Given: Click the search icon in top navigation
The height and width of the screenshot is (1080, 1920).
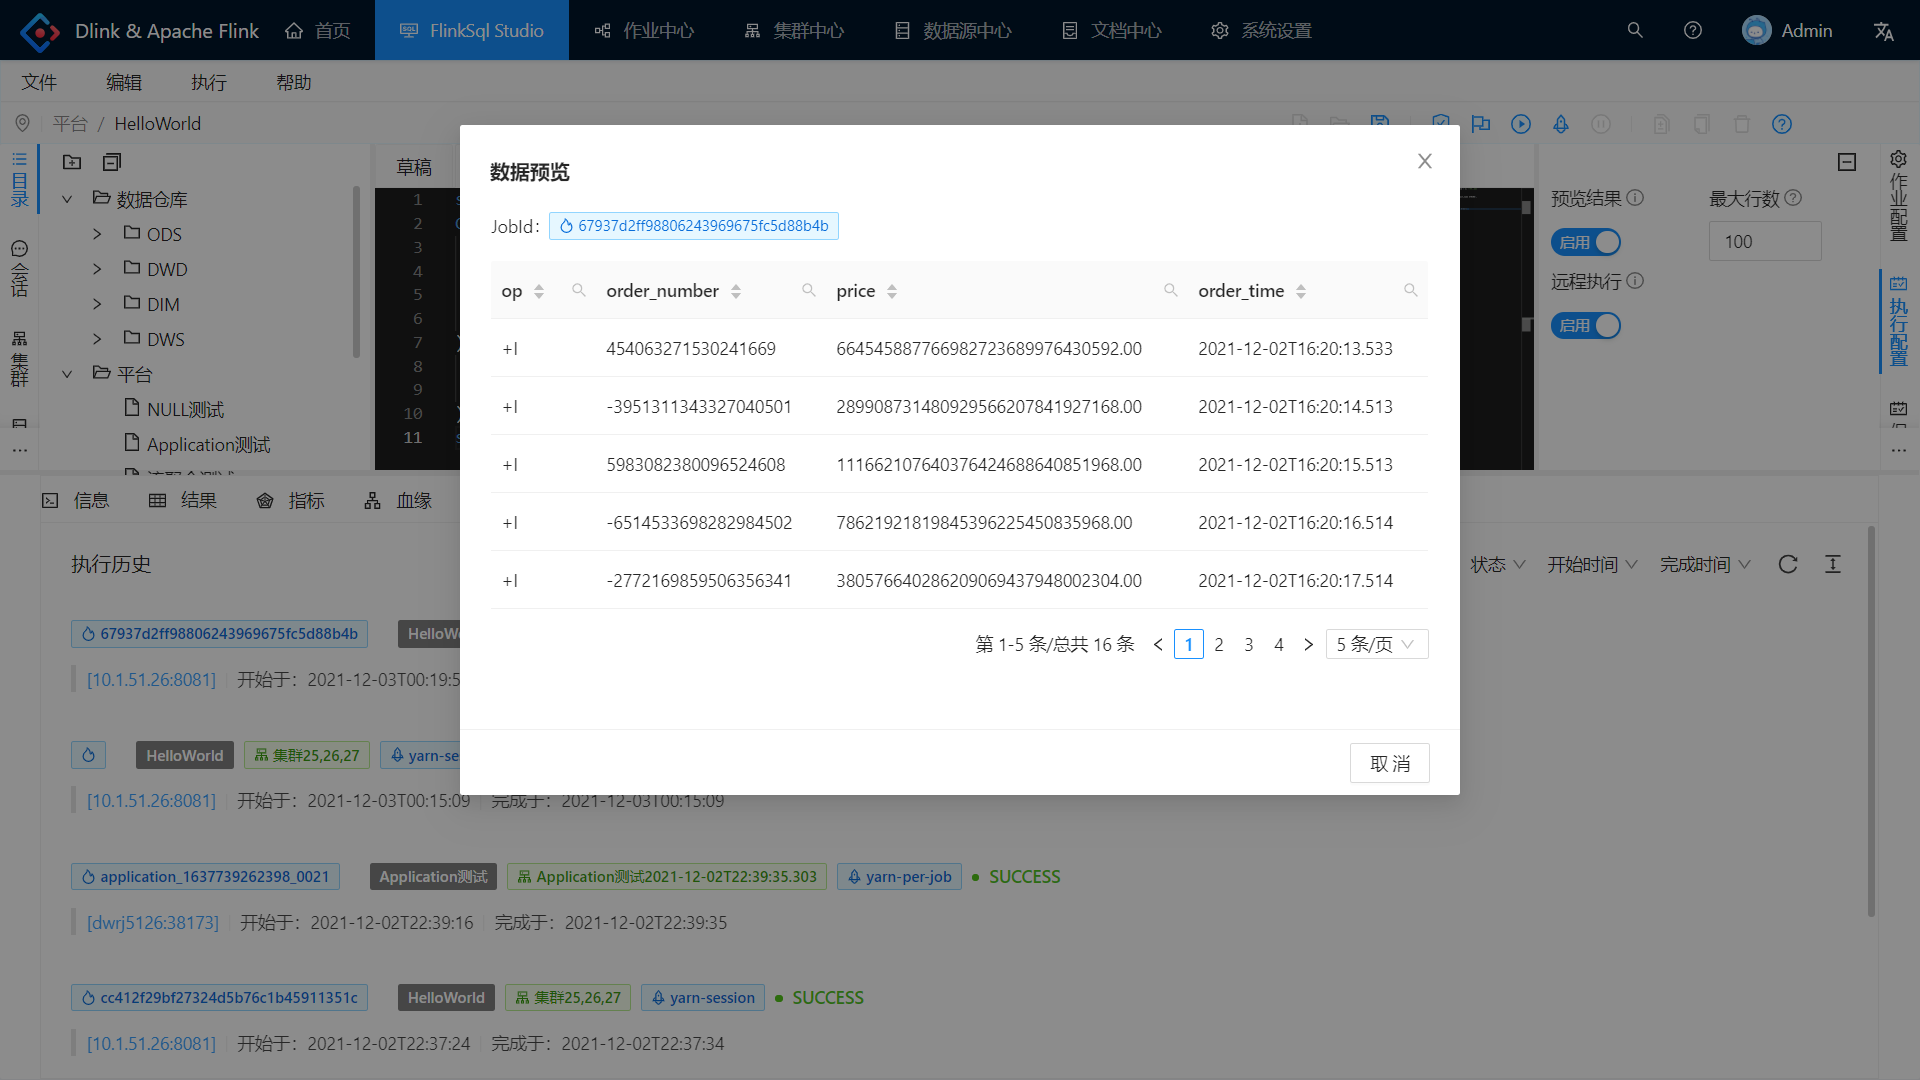Looking at the screenshot, I should coord(1635,30).
